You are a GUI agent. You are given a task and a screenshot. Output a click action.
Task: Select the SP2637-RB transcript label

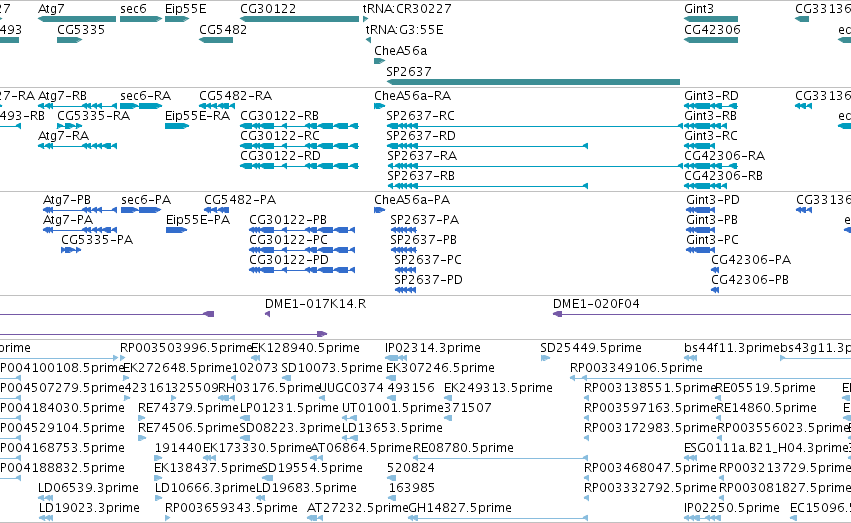click(421, 176)
